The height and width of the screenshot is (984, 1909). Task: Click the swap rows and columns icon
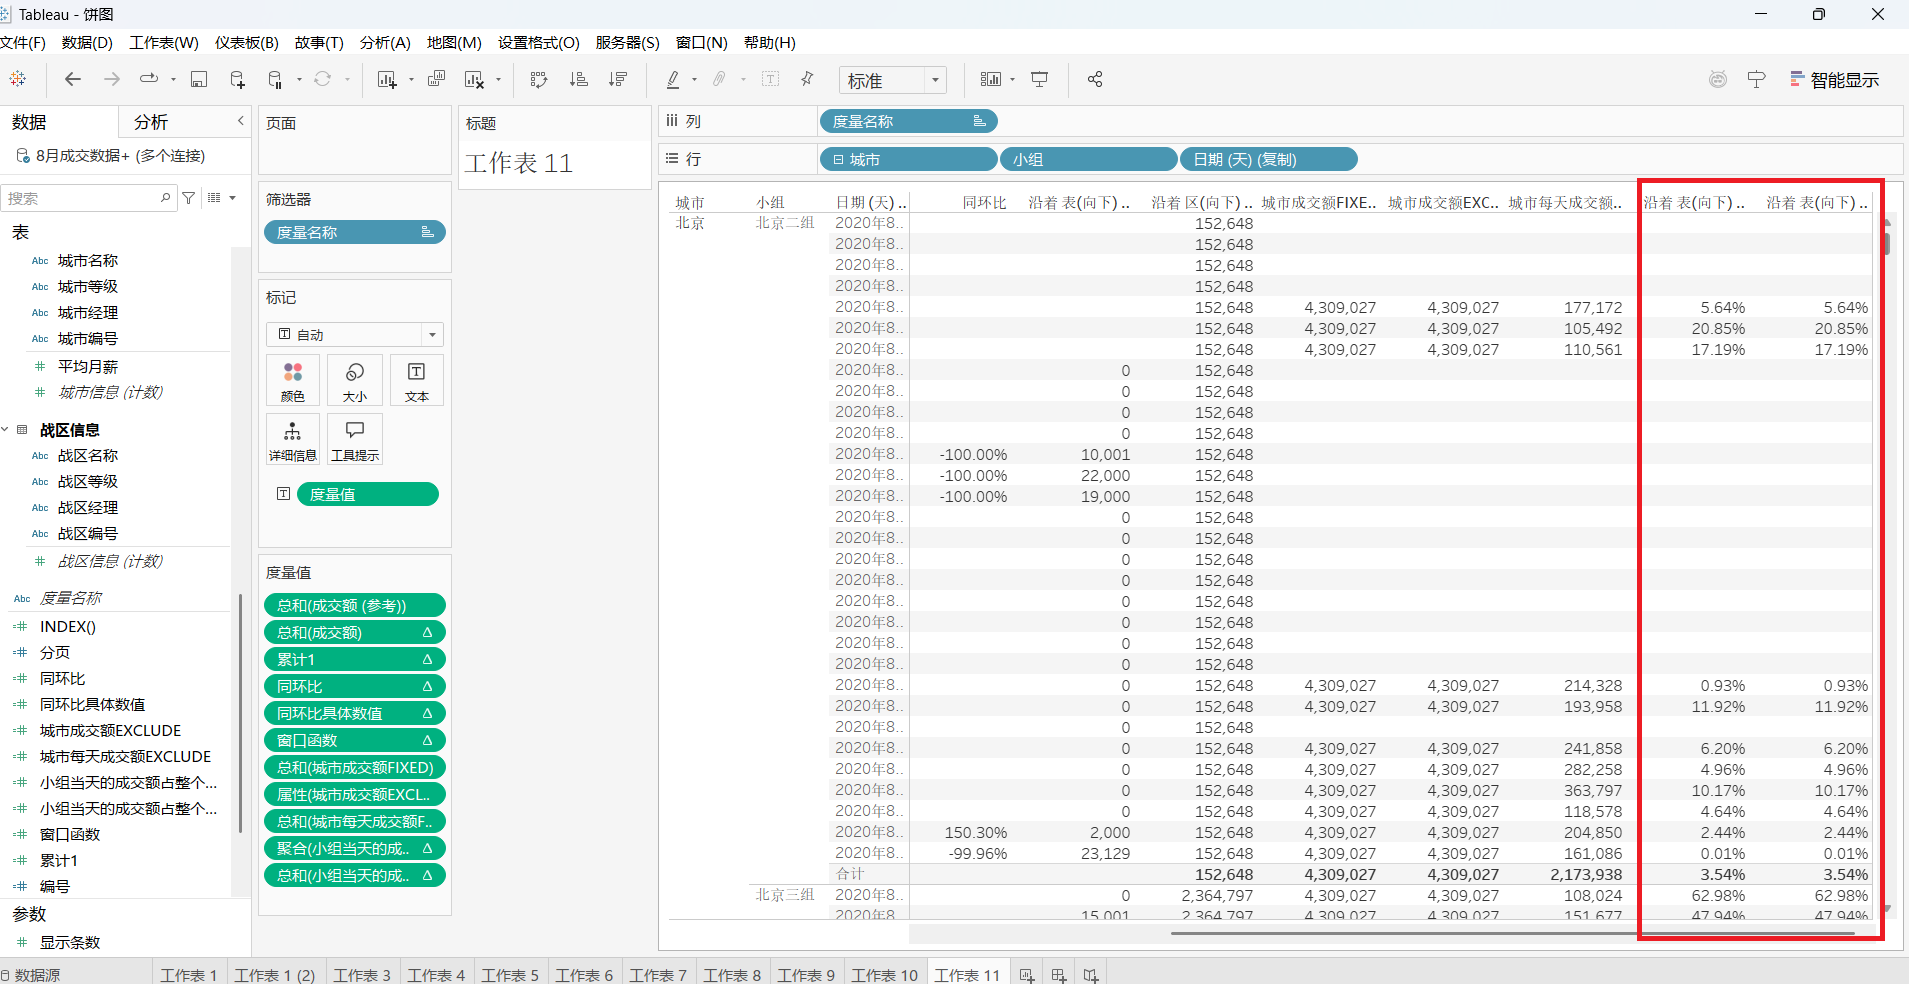[539, 79]
